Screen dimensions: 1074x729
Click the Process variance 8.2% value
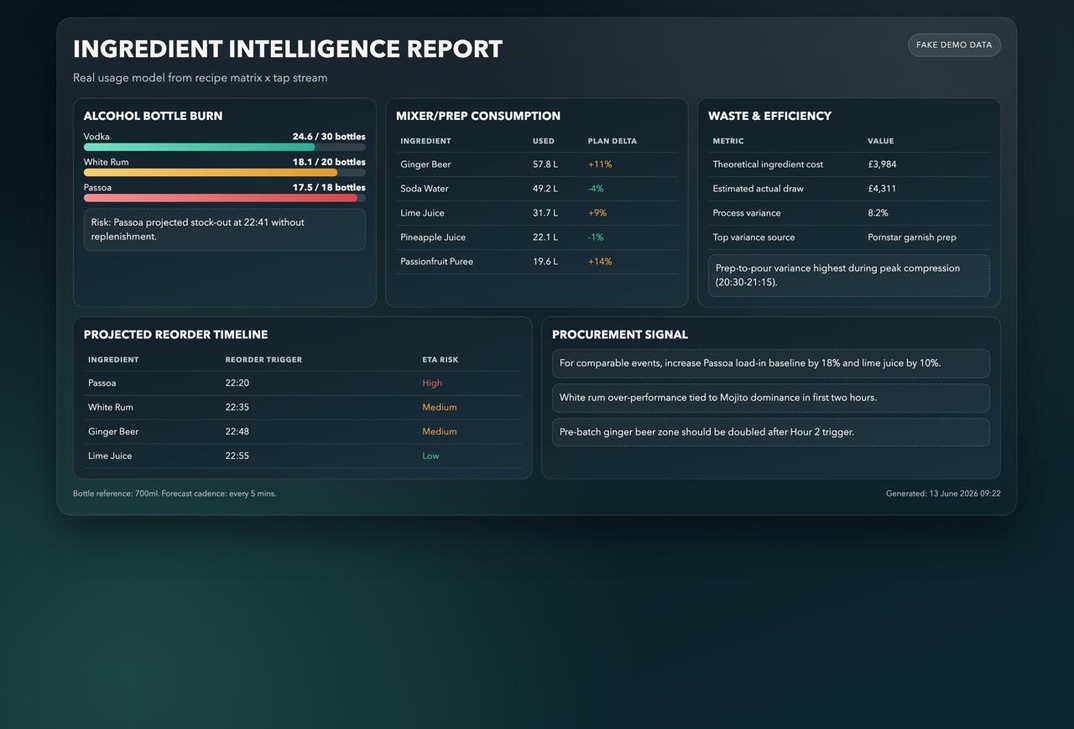(x=878, y=213)
